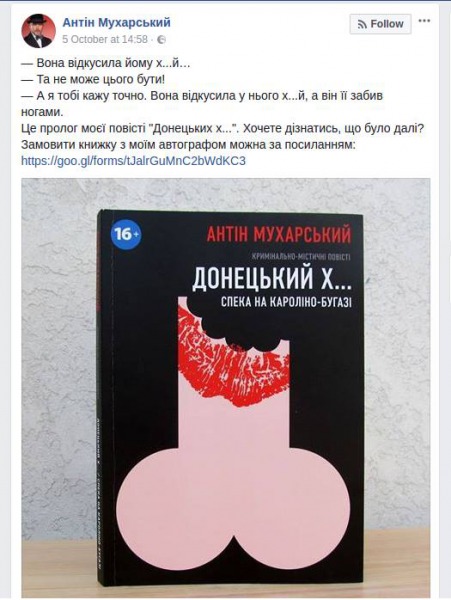Open the goo.gl forms order link
Screen dimensions: 451x600
133,160
